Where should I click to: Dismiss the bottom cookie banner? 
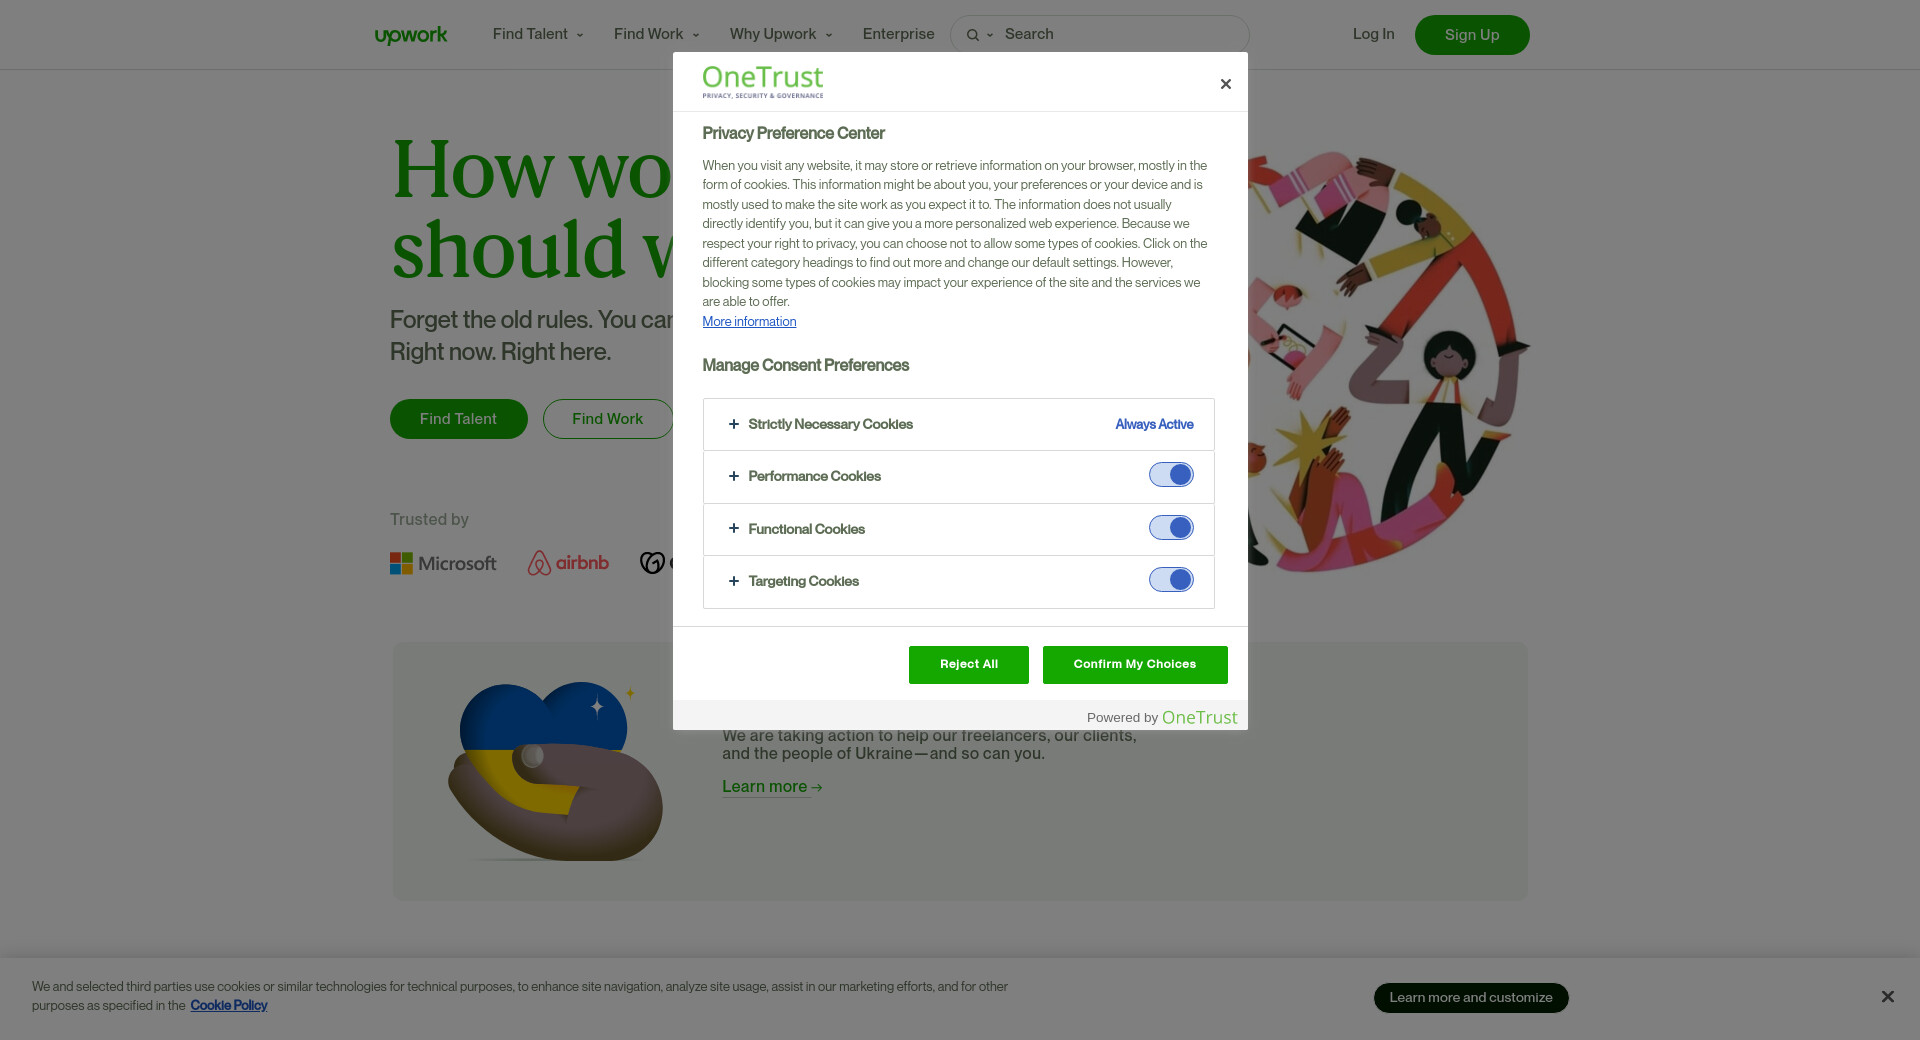click(1887, 997)
